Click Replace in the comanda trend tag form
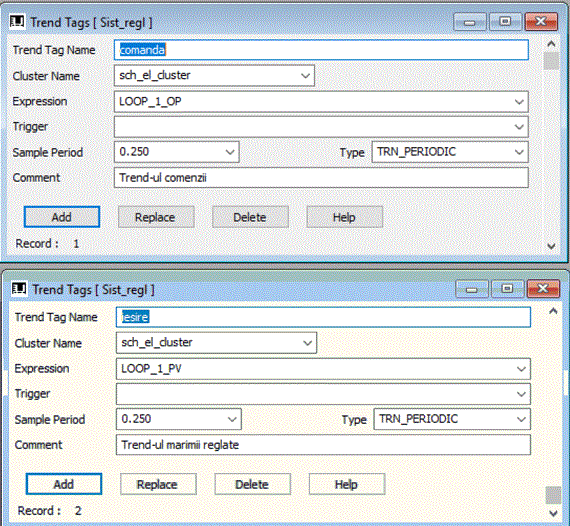570x526 pixels. [156, 217]
